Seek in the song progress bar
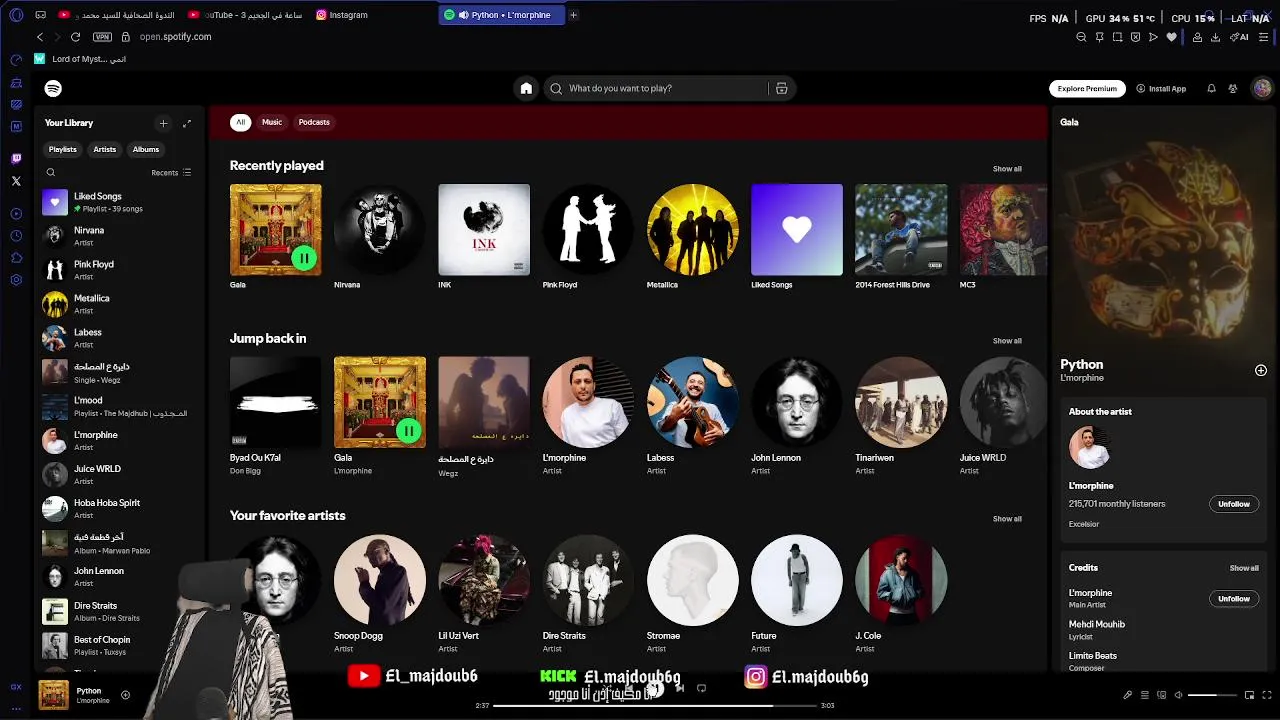 click(x=654, y=705)
